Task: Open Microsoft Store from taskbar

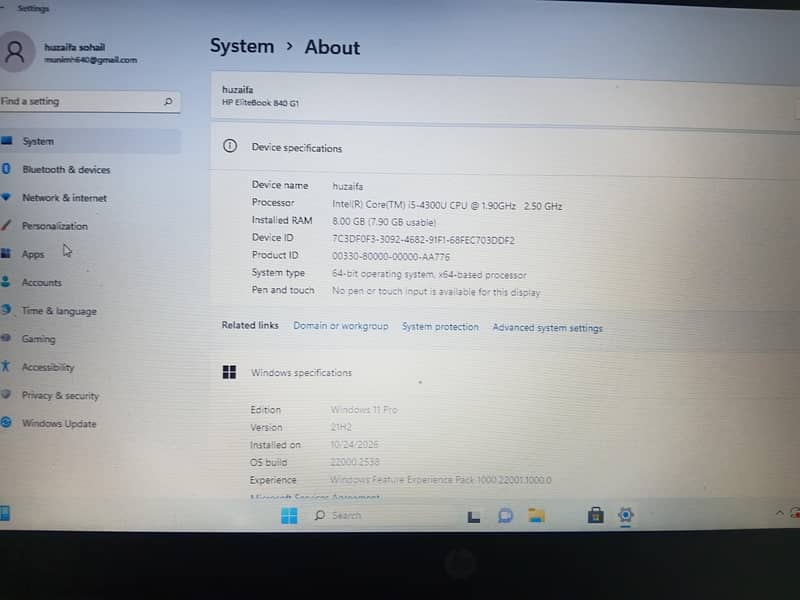Action: (595, 515)
